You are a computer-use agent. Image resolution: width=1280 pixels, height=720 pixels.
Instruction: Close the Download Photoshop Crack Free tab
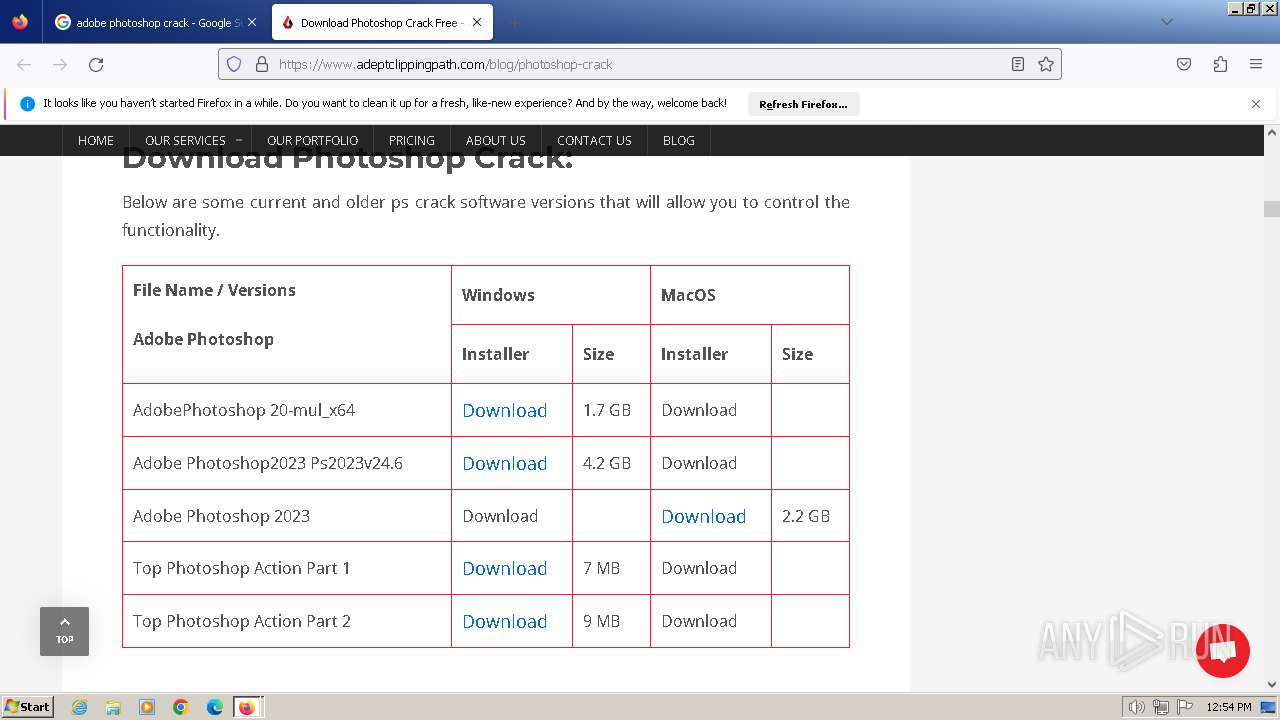(x=477, y=22)
